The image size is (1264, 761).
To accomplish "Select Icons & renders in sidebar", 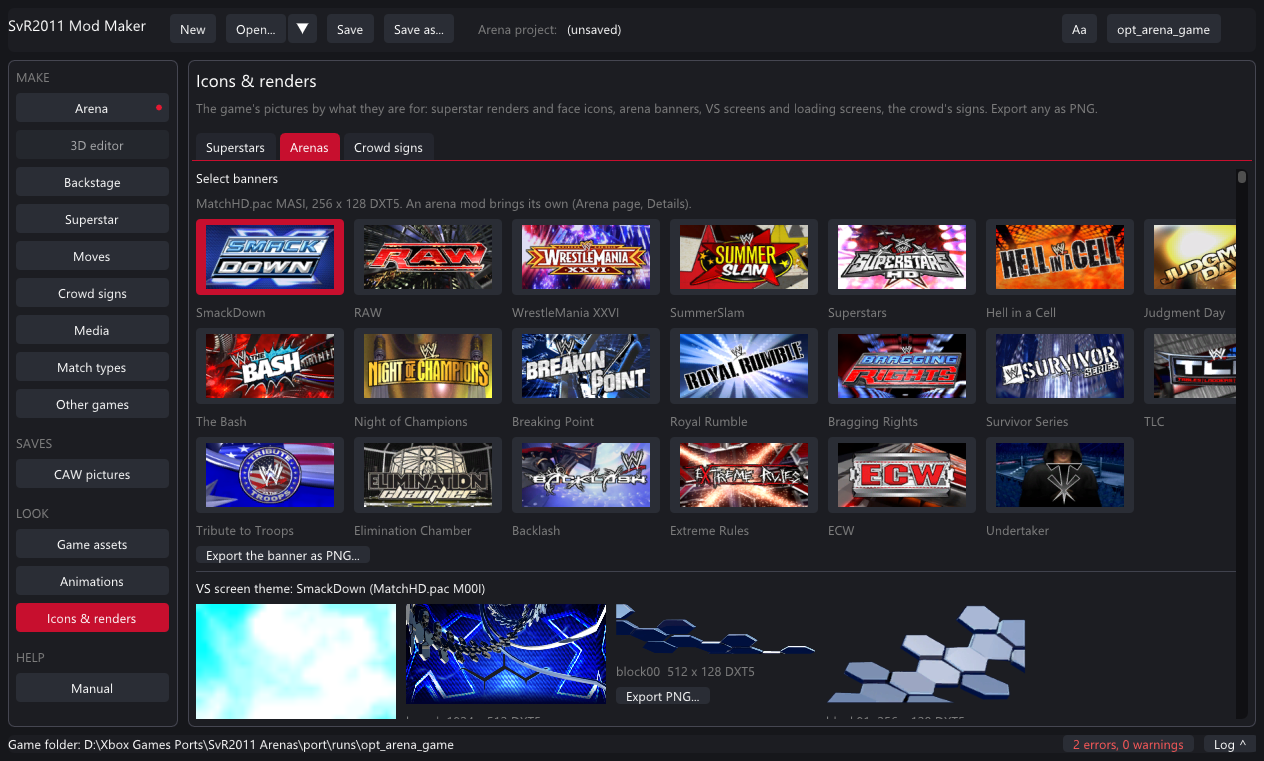I will tap(92, 618).
